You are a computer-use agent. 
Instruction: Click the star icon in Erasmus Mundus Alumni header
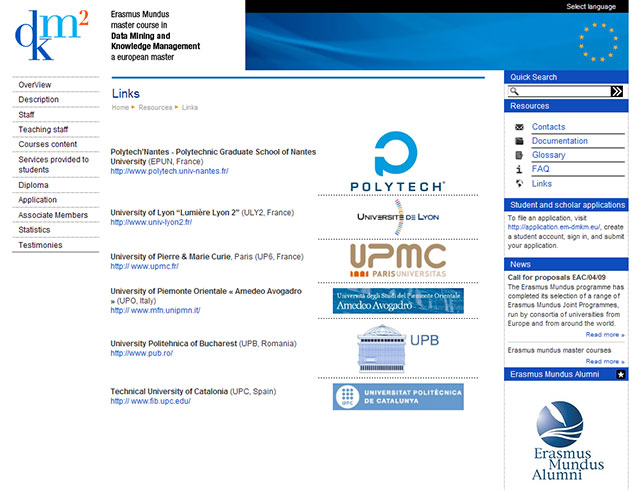pyautogui.click(x=621, y=375)
